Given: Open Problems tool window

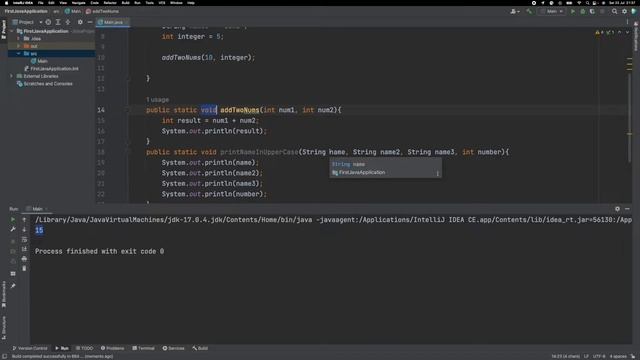Looking at the screenshot, I should [x=112, y=348].
